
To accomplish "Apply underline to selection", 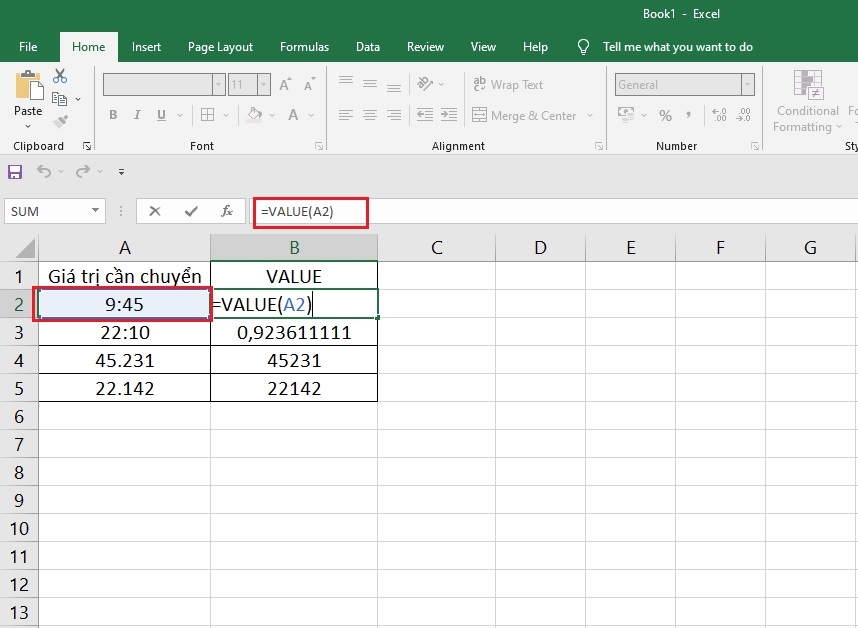I will [x=160, y=115].
